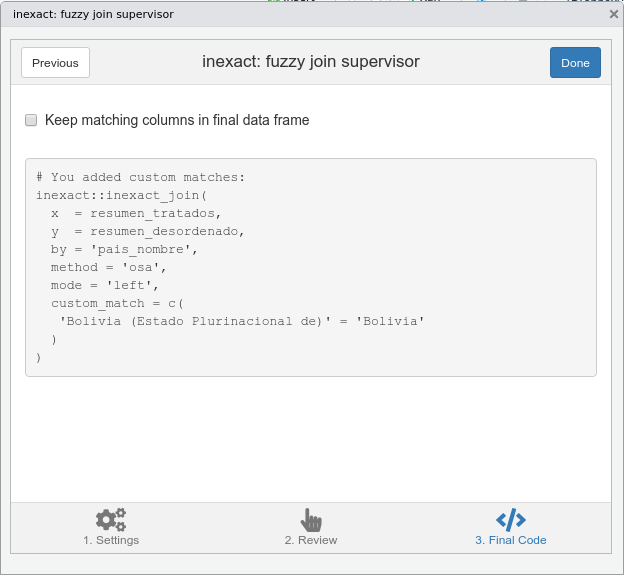The height and width of the screenshot is (575, 624).
Task: Click the gears icon for Settings
Action: [x=111, y=520]
